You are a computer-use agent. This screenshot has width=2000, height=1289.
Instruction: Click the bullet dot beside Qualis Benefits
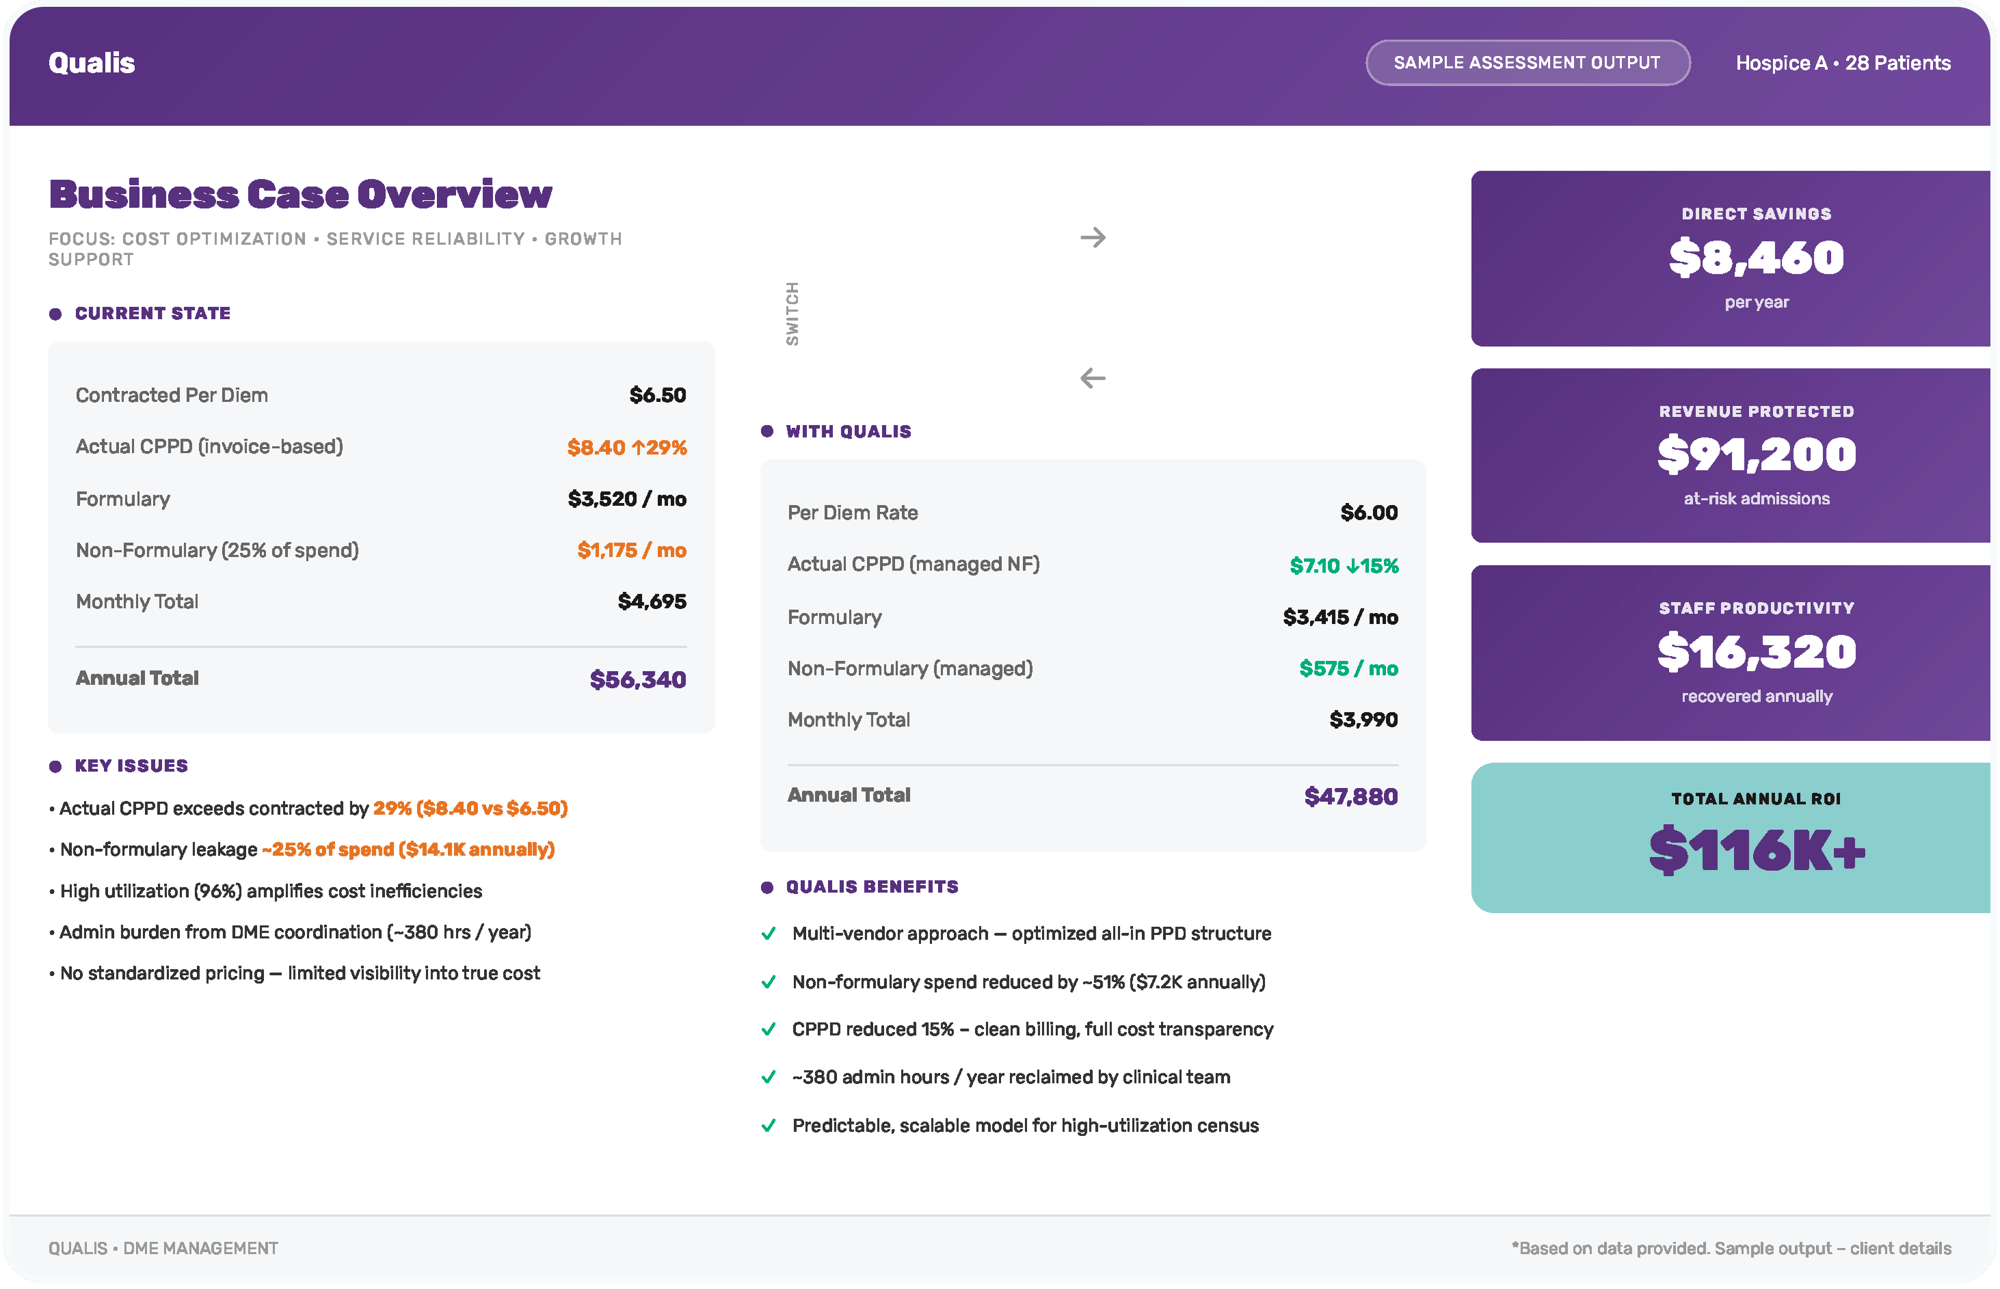point(767,888)
